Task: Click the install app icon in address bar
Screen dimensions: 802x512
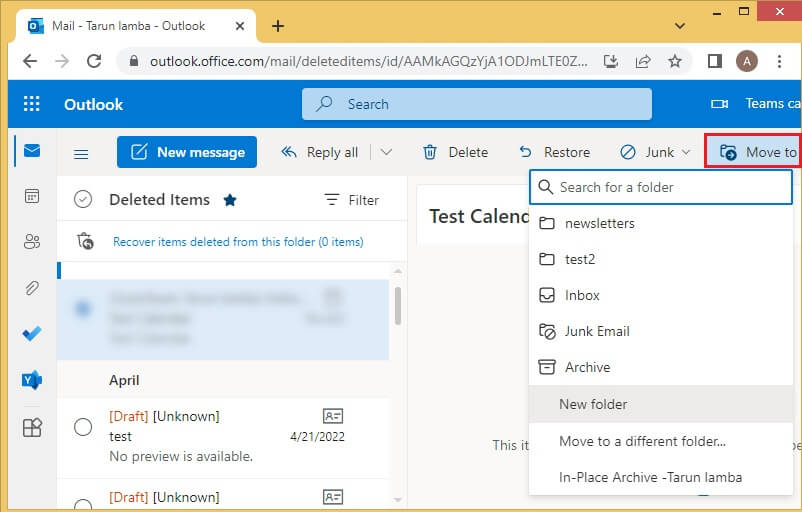Action: pos(611,61)
